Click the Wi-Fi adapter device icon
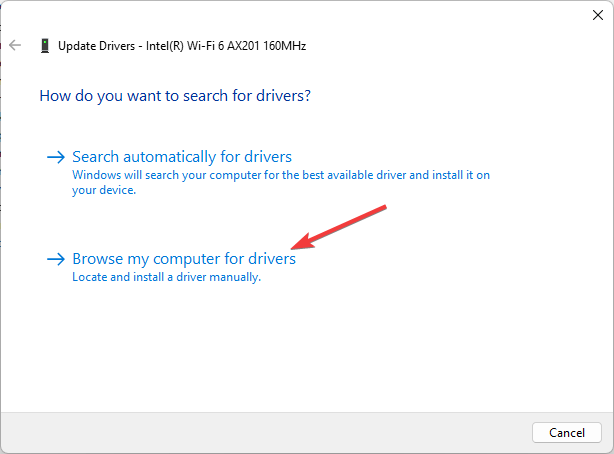614x454 pixels. coord(45,45)
